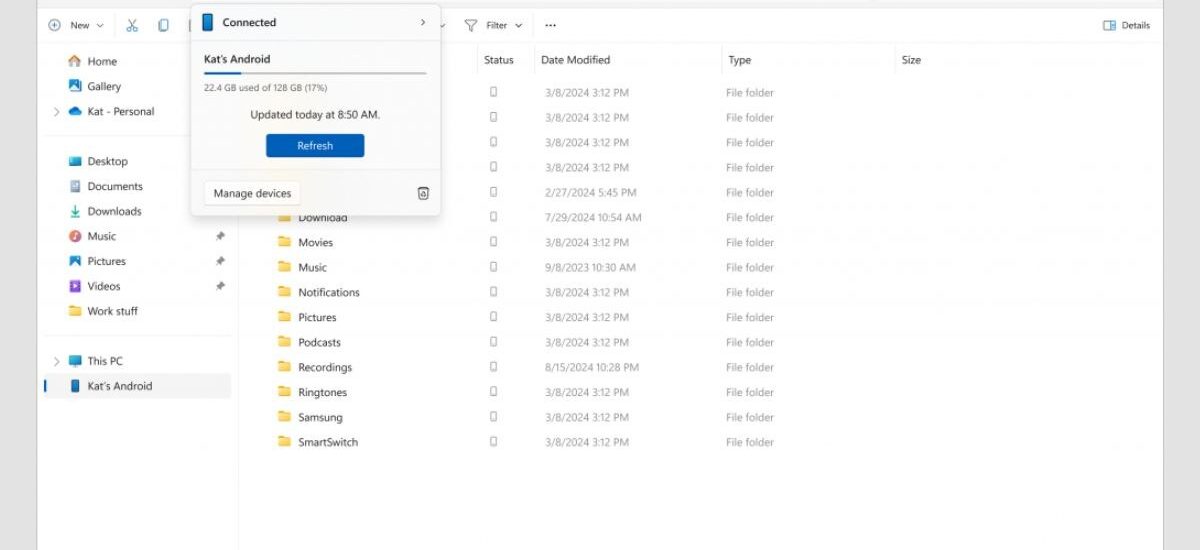Click the Copy icon in toolbar
This screenshot has height=550, width=1200.
pyautogui.click(x=163, y=25)
